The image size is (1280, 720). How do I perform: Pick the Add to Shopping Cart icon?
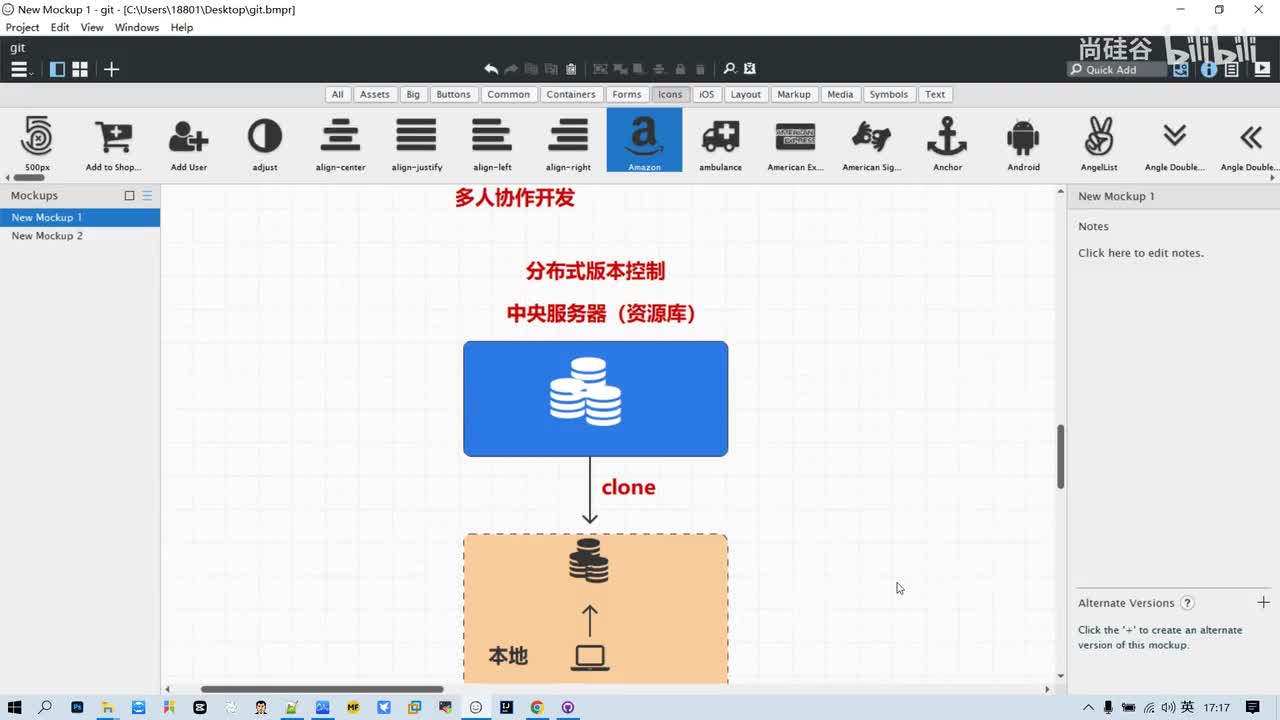tap(113, 142)
